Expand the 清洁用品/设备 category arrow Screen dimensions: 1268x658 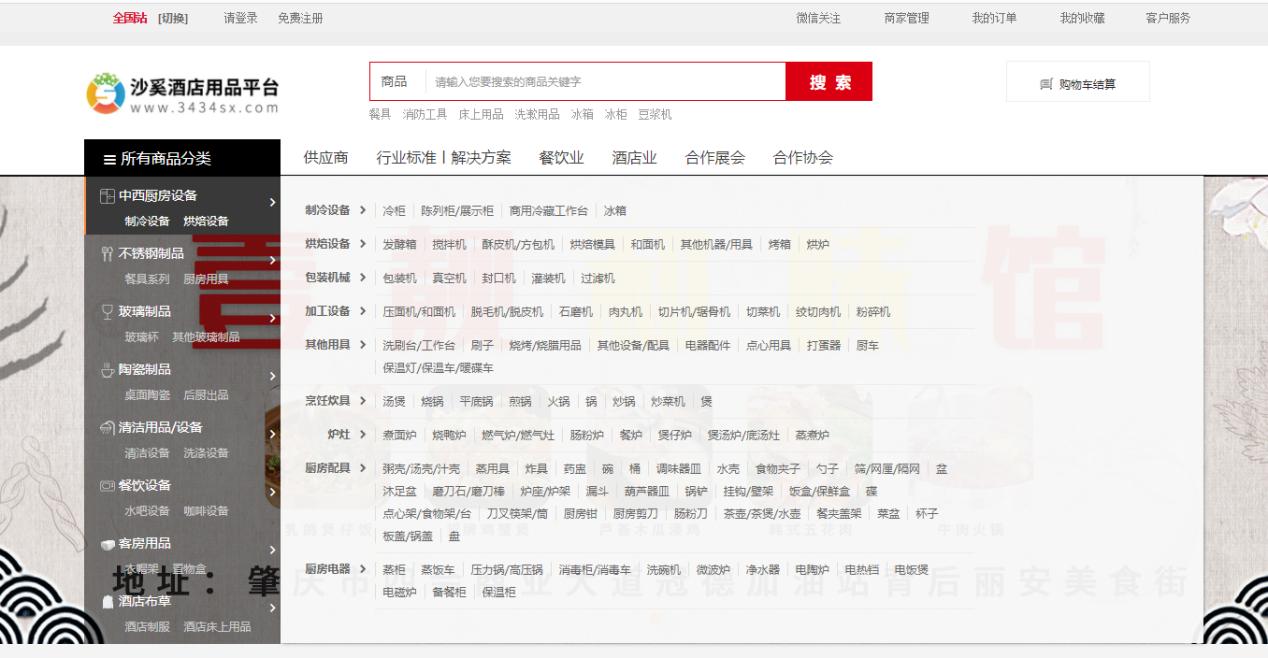[x=275, y=434]
